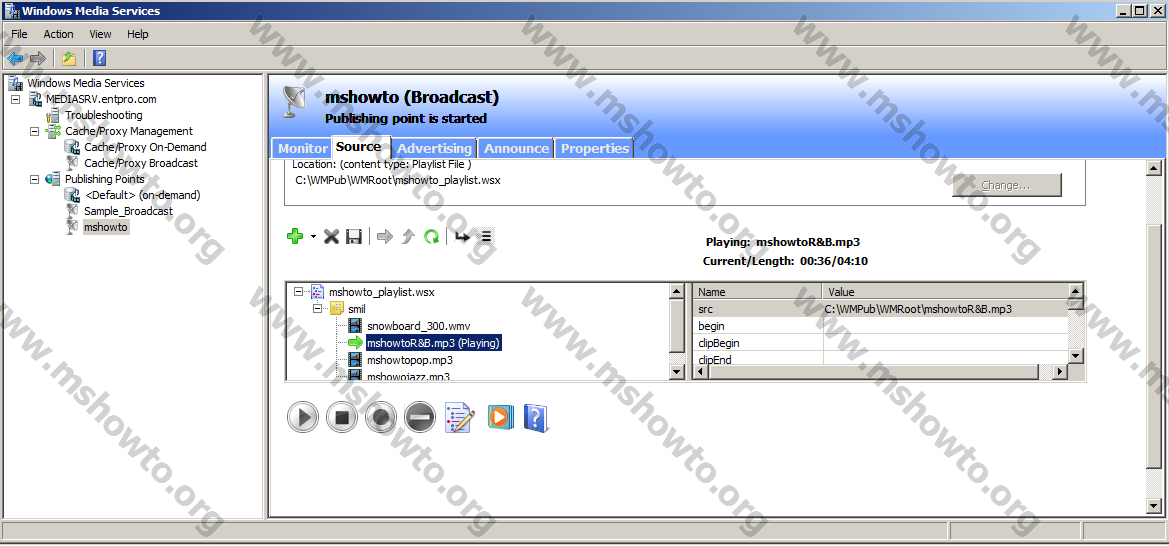
Task: Open the Properties tab
Action: pyautogui.click(x=594, y=148)
